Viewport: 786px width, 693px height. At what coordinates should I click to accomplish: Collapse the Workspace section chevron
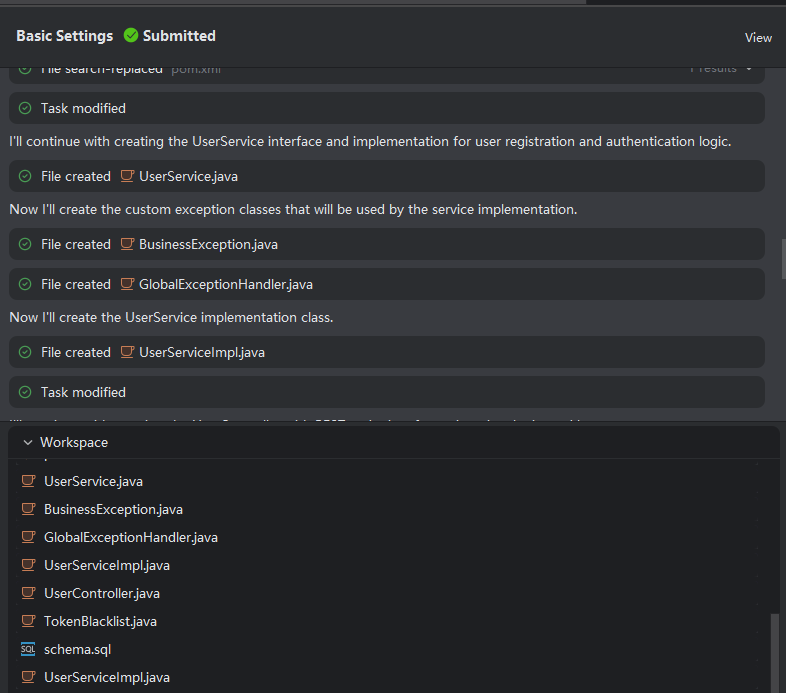(x=27, y=442)
